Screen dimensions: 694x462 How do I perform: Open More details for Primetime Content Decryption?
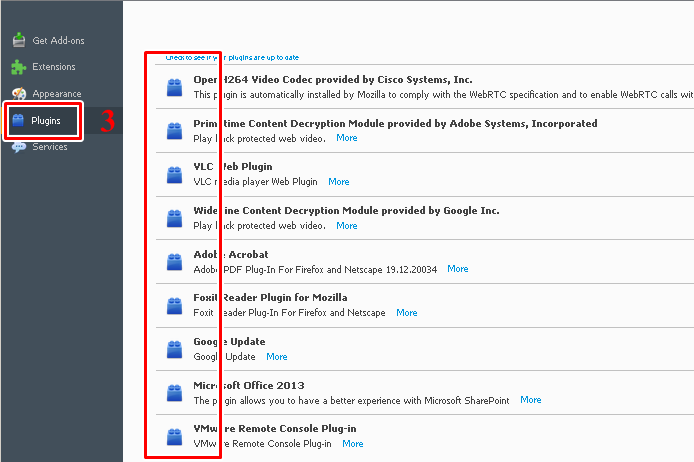[x=347, y=138]
